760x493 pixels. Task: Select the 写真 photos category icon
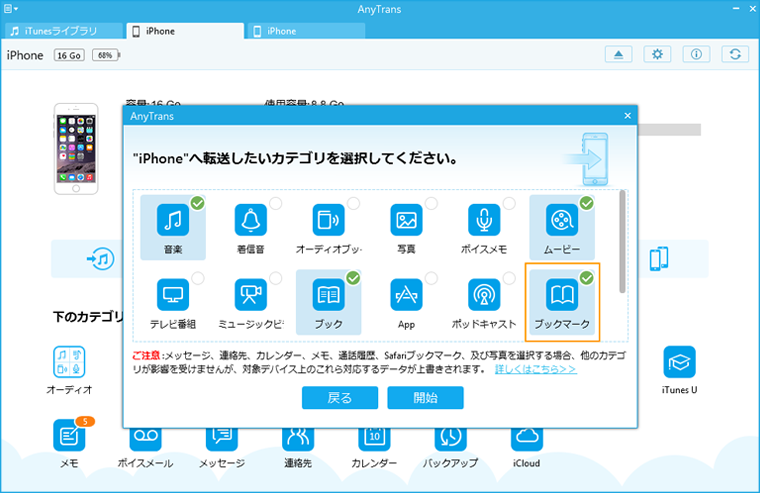(x=406, y=220)
